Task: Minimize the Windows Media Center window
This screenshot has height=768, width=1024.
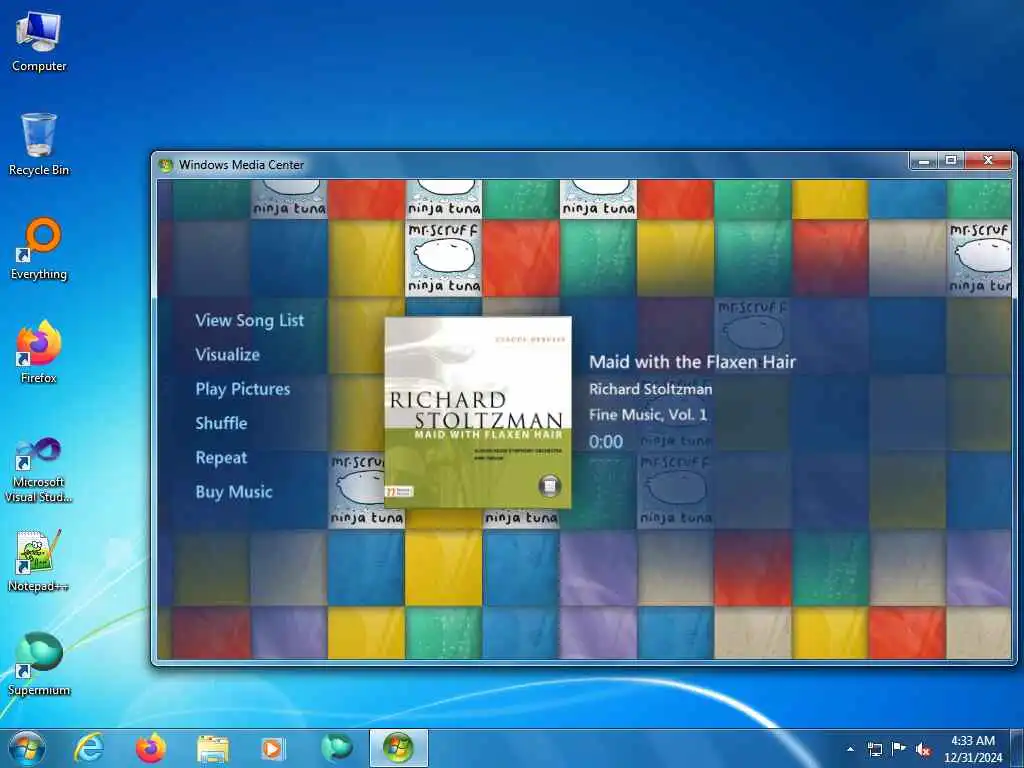Action: (x=923, y=161)
